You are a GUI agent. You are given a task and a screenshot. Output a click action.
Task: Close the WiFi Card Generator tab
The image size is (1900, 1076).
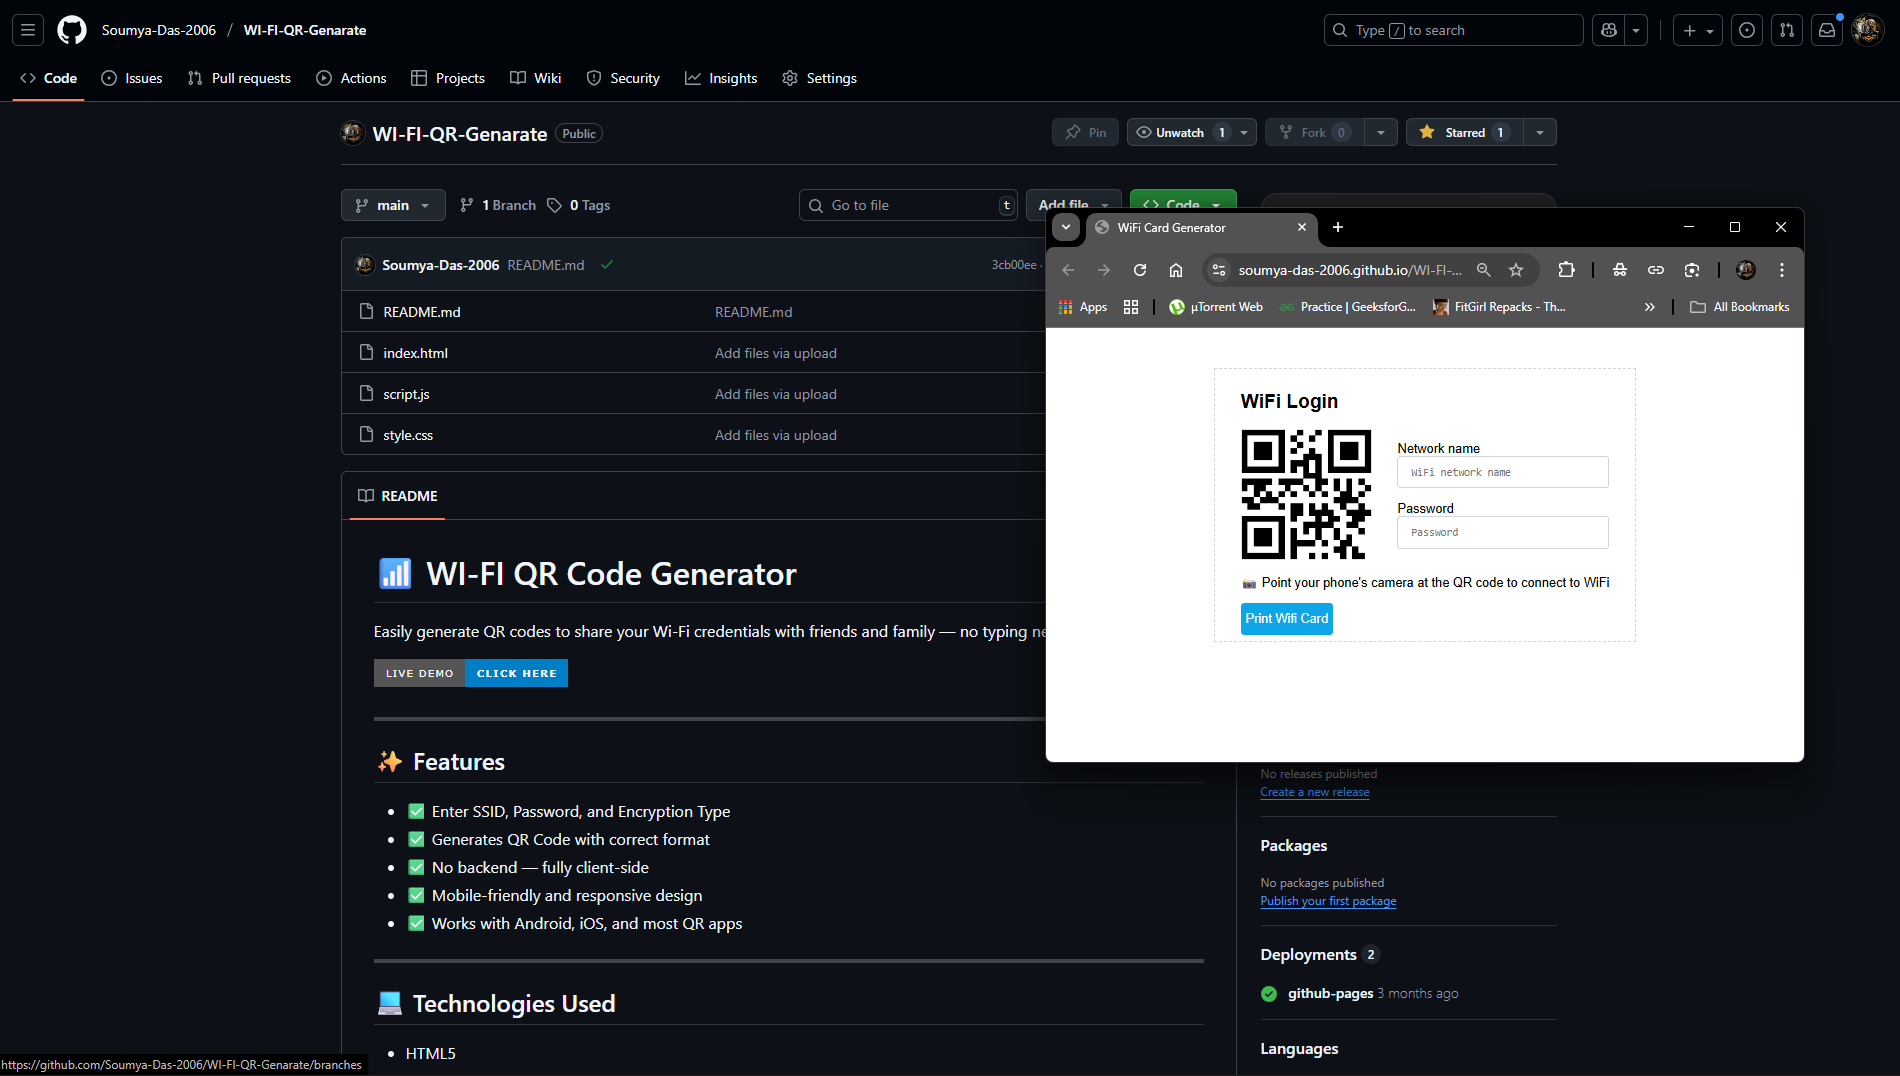1302,228
